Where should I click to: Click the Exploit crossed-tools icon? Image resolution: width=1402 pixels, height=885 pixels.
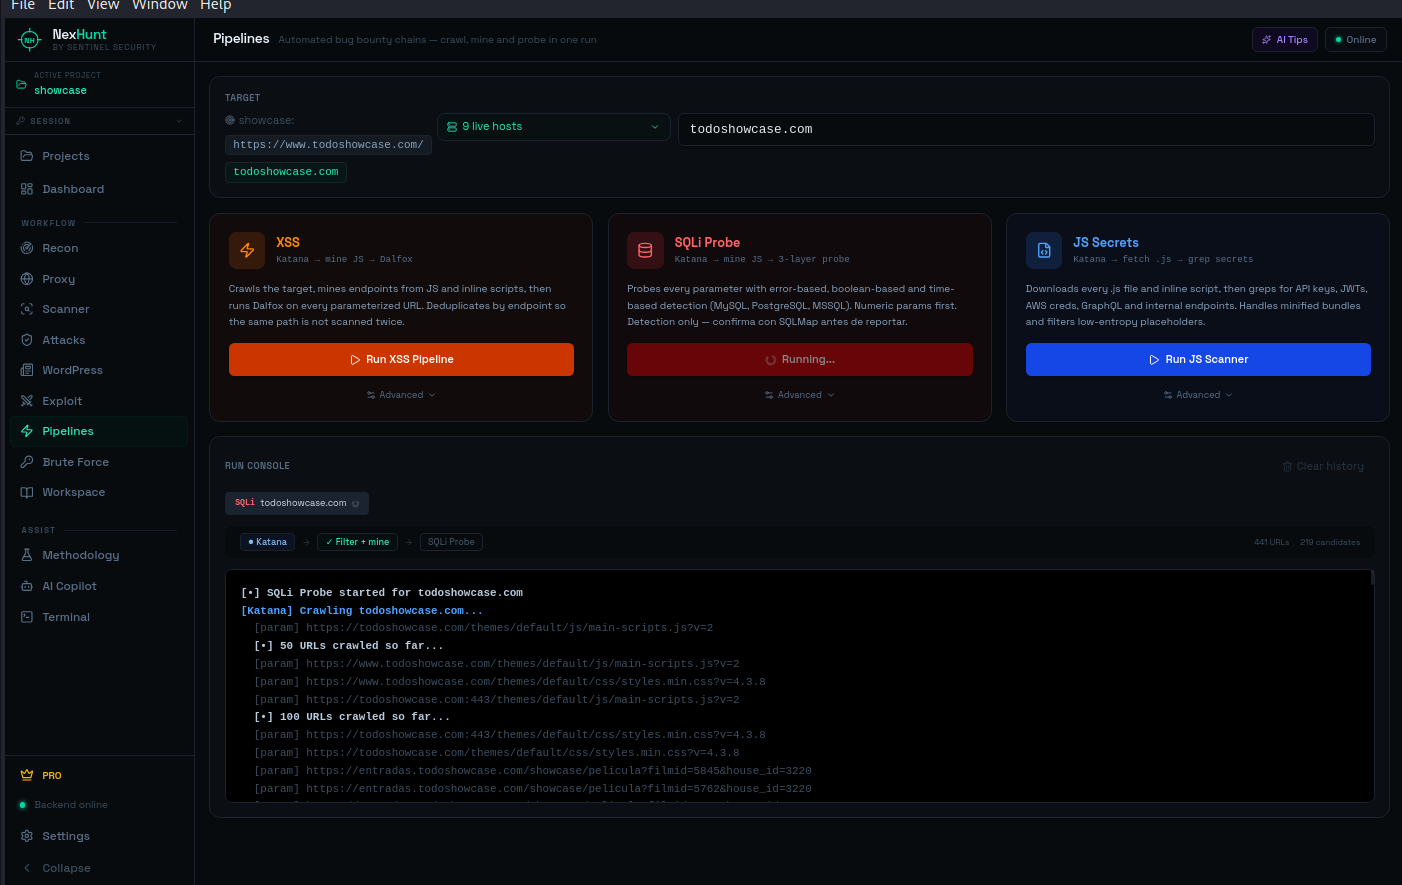(x=27, y=401)
